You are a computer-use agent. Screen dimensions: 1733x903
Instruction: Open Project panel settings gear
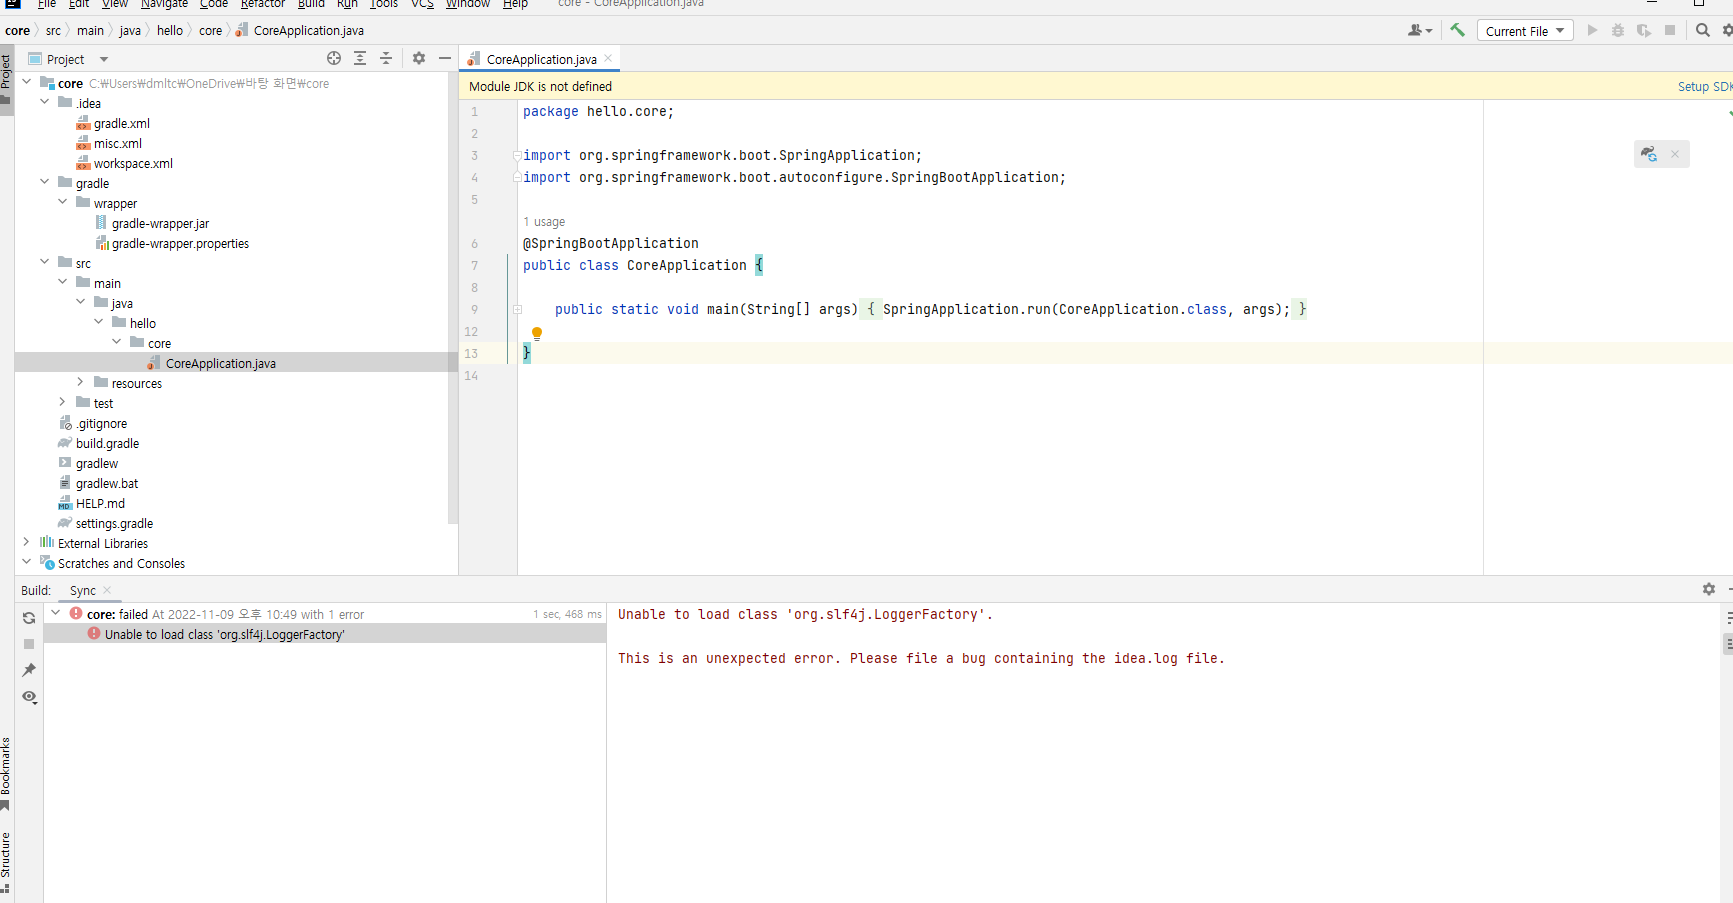419,59
